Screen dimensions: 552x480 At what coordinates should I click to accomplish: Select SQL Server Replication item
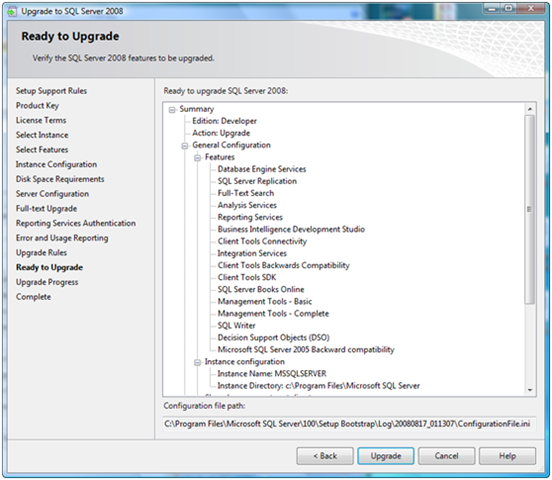coord(257,181)
